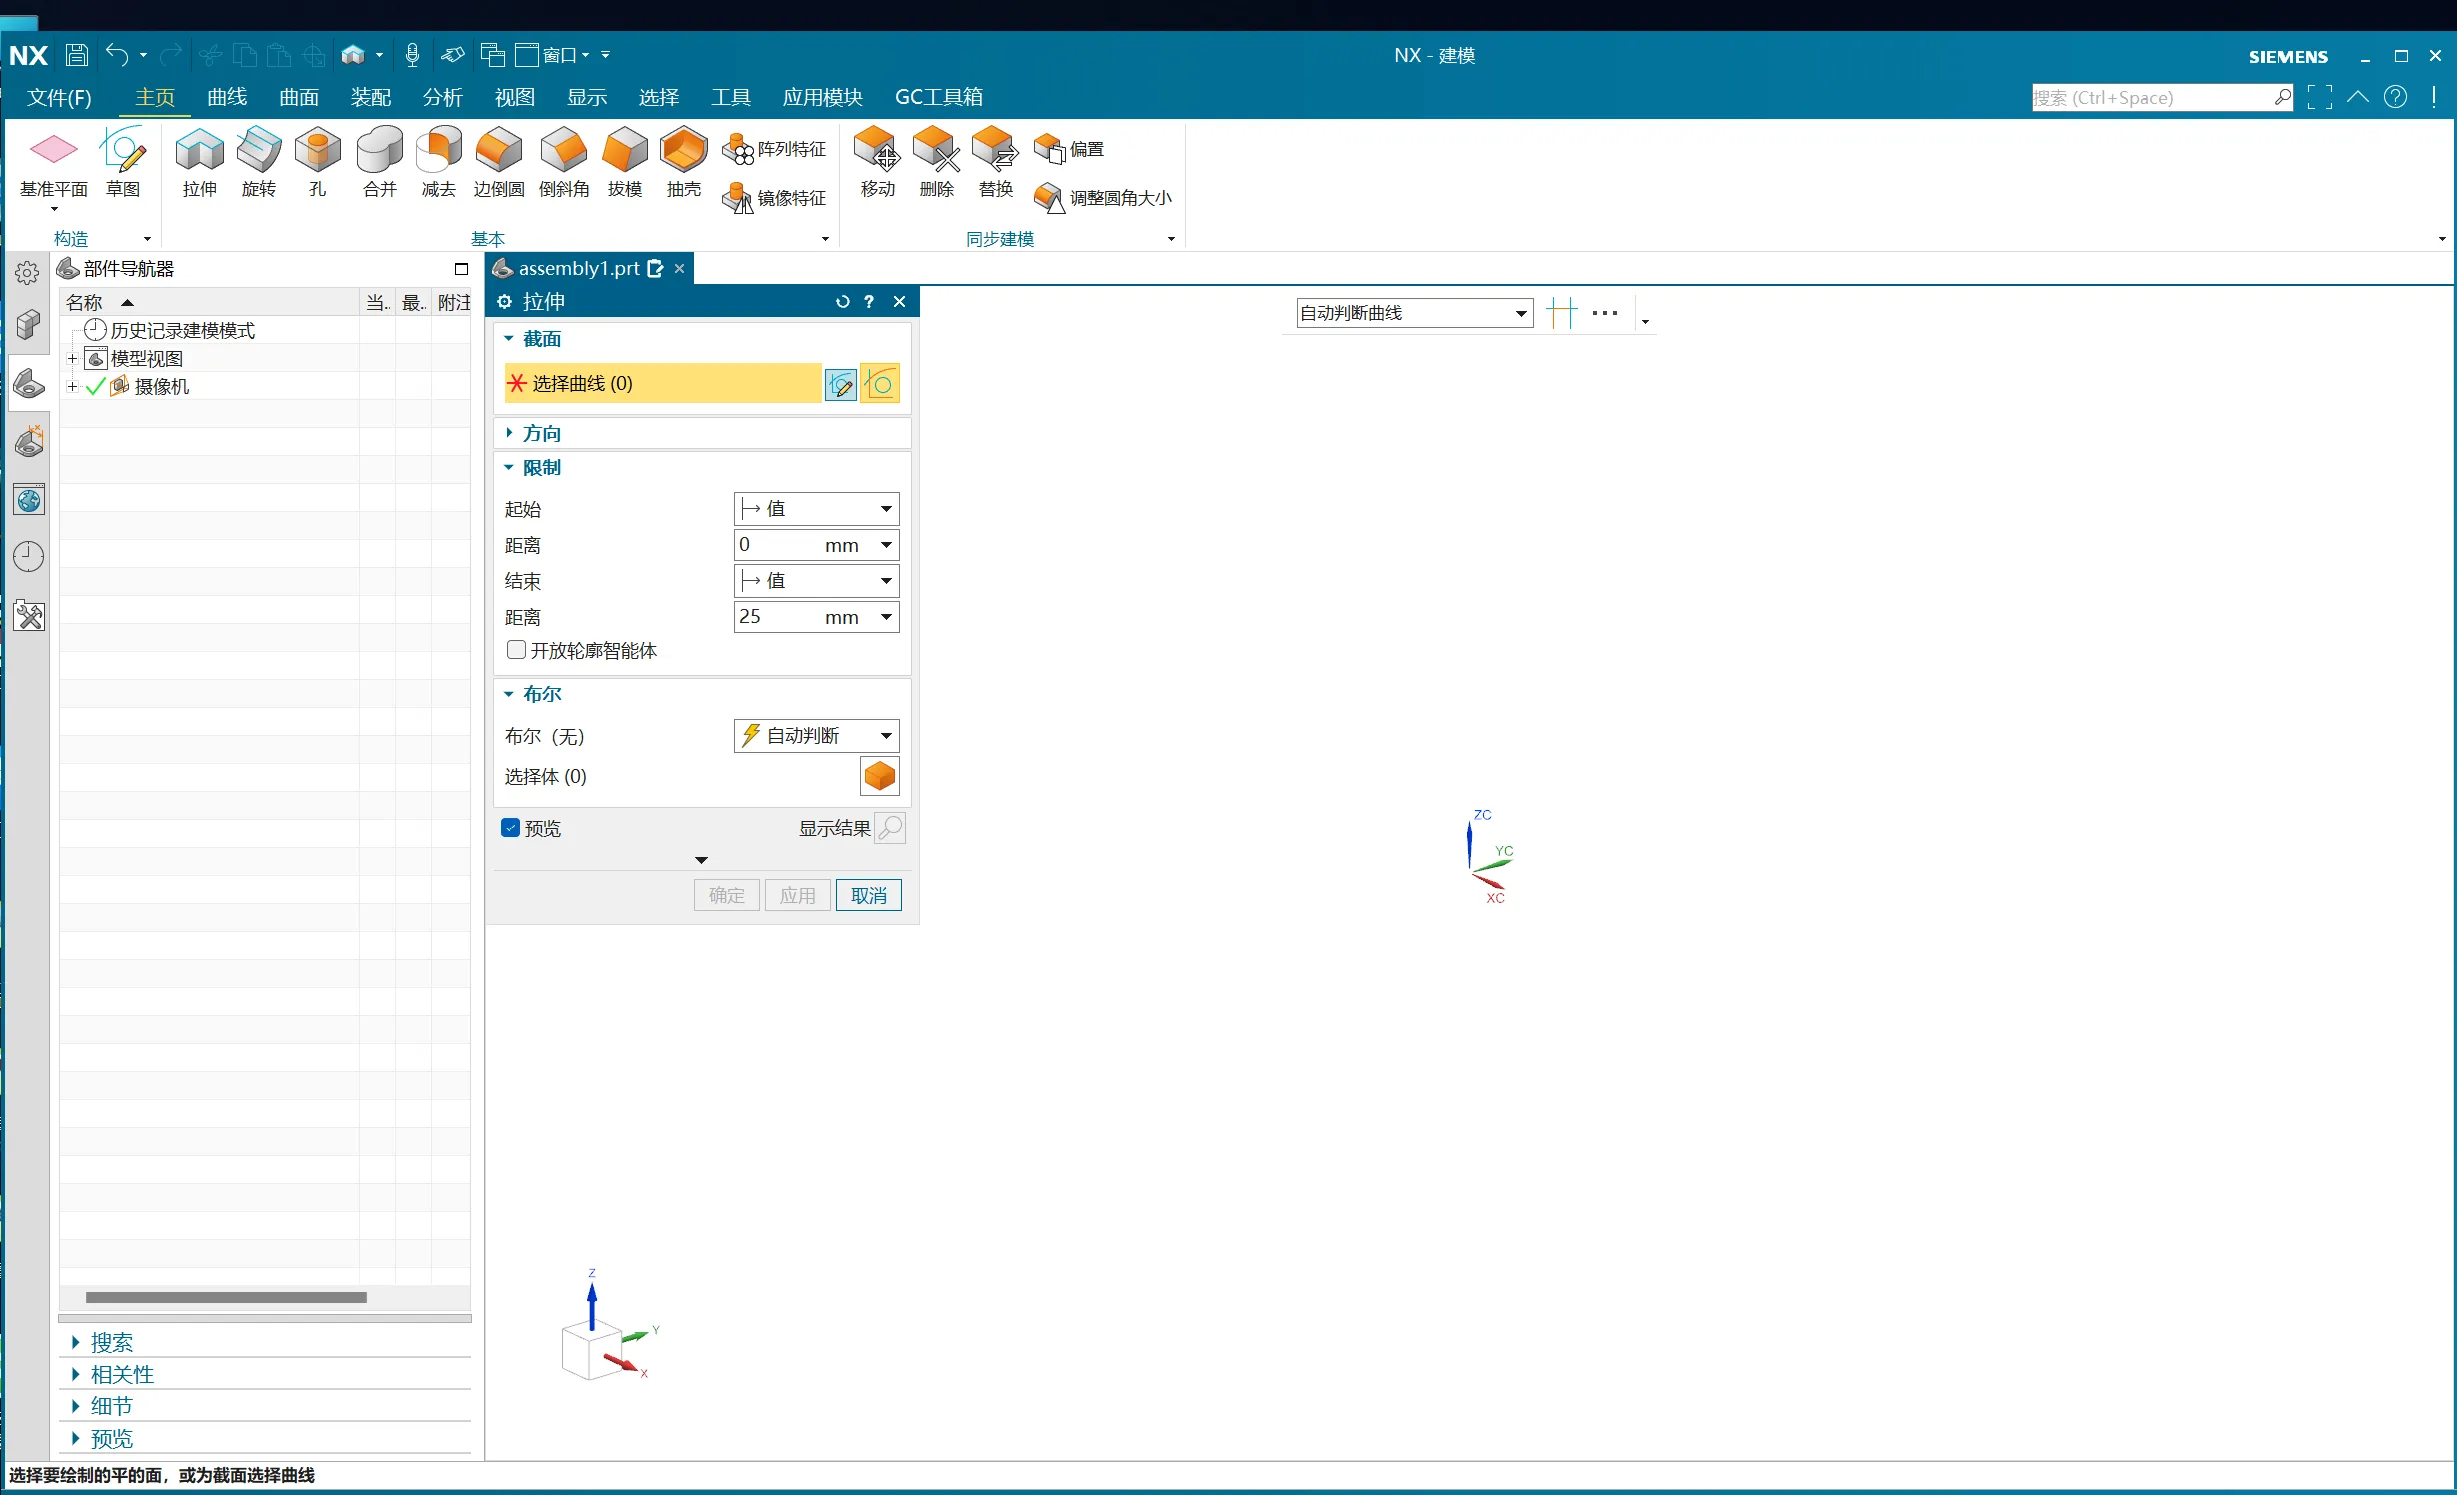
Task: Open the 自动判断曲线 selection filter dropdown
Action: click(1413, 313)
